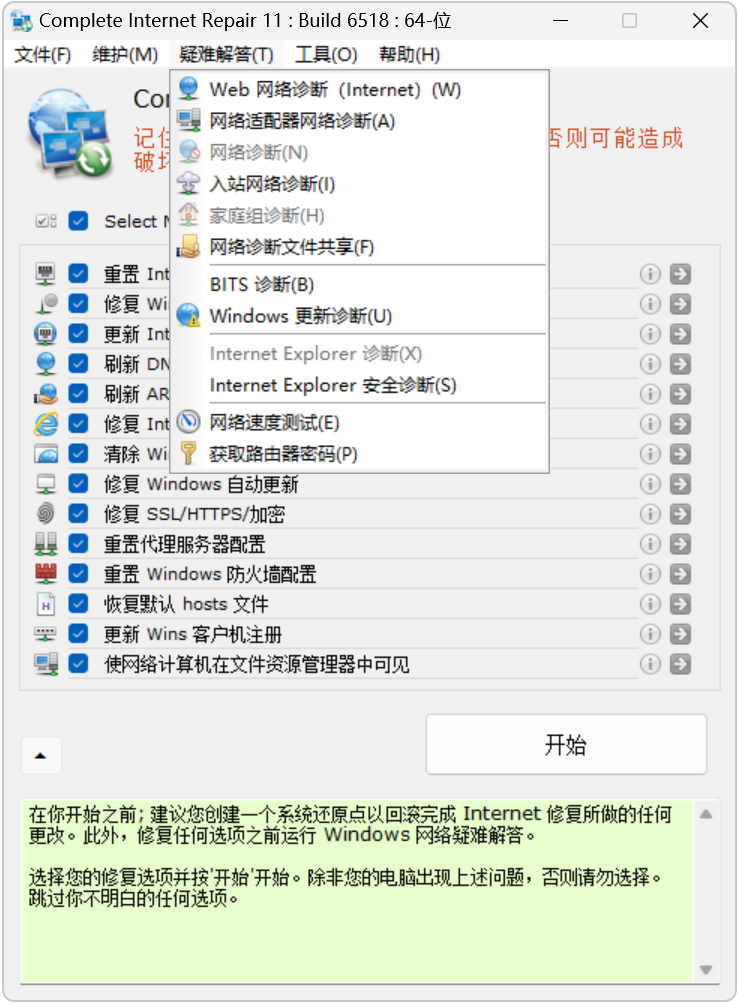Click the firewall brick wall icon
This screenshot has height=1004, width=738.
click(x=45, y=574)
